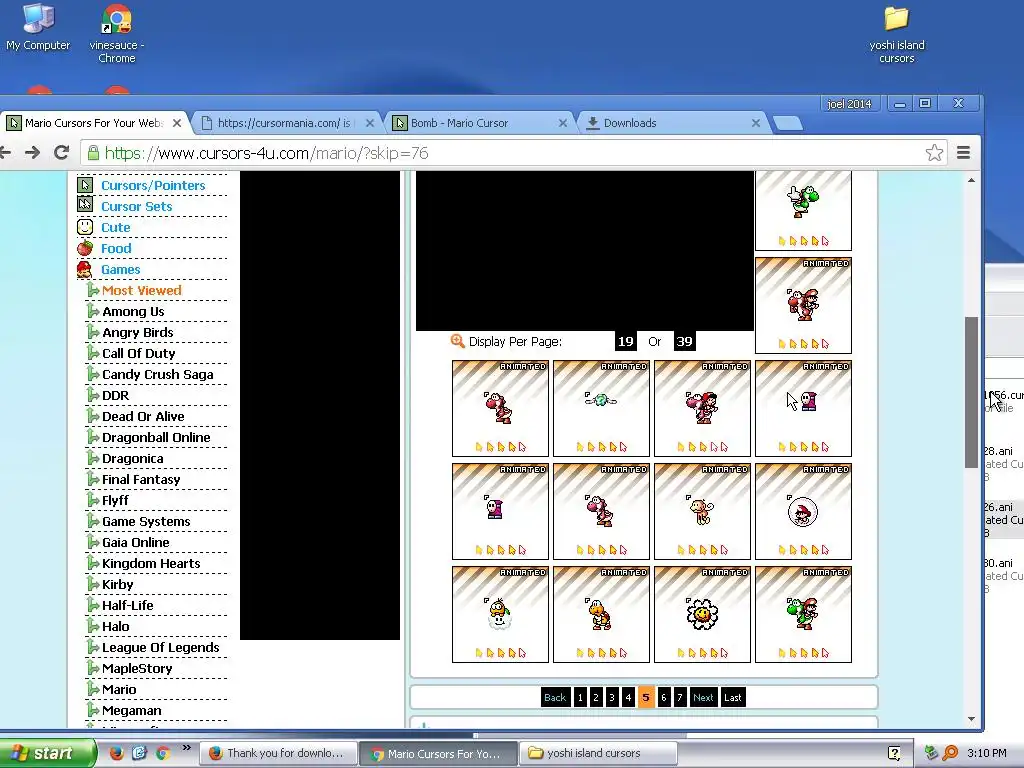Click the browser forward arrow
This screenshot has height=768, width=1024.
click(x=32, y=153)
